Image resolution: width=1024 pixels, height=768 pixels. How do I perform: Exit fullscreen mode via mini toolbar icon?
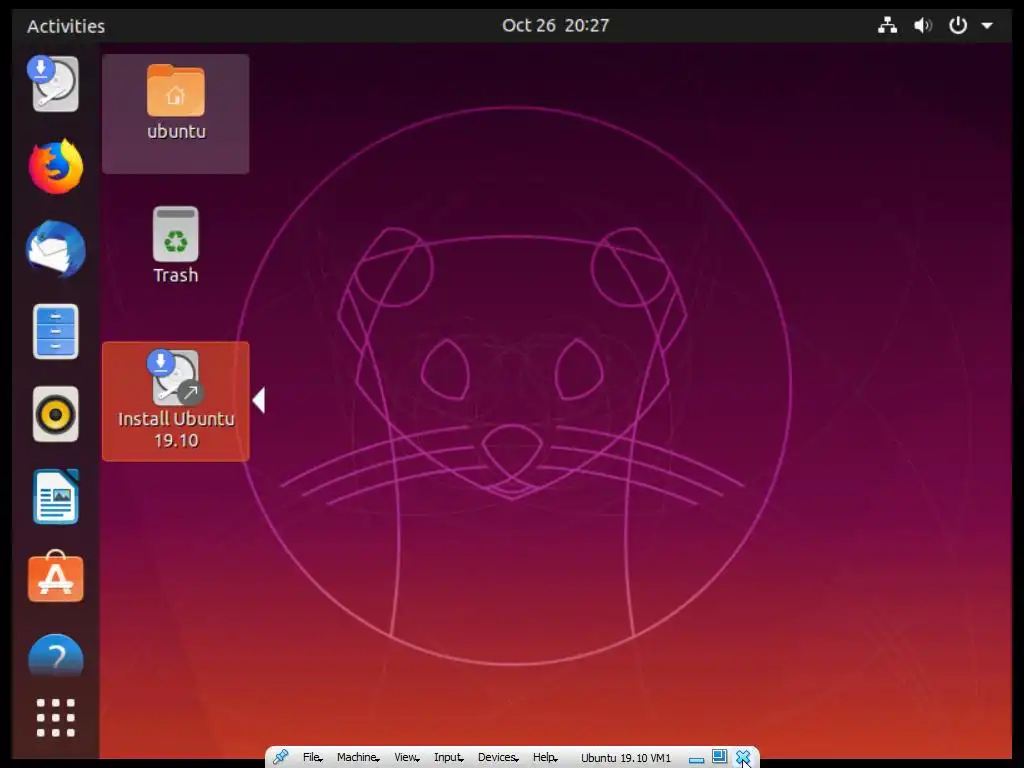(719, 756)
